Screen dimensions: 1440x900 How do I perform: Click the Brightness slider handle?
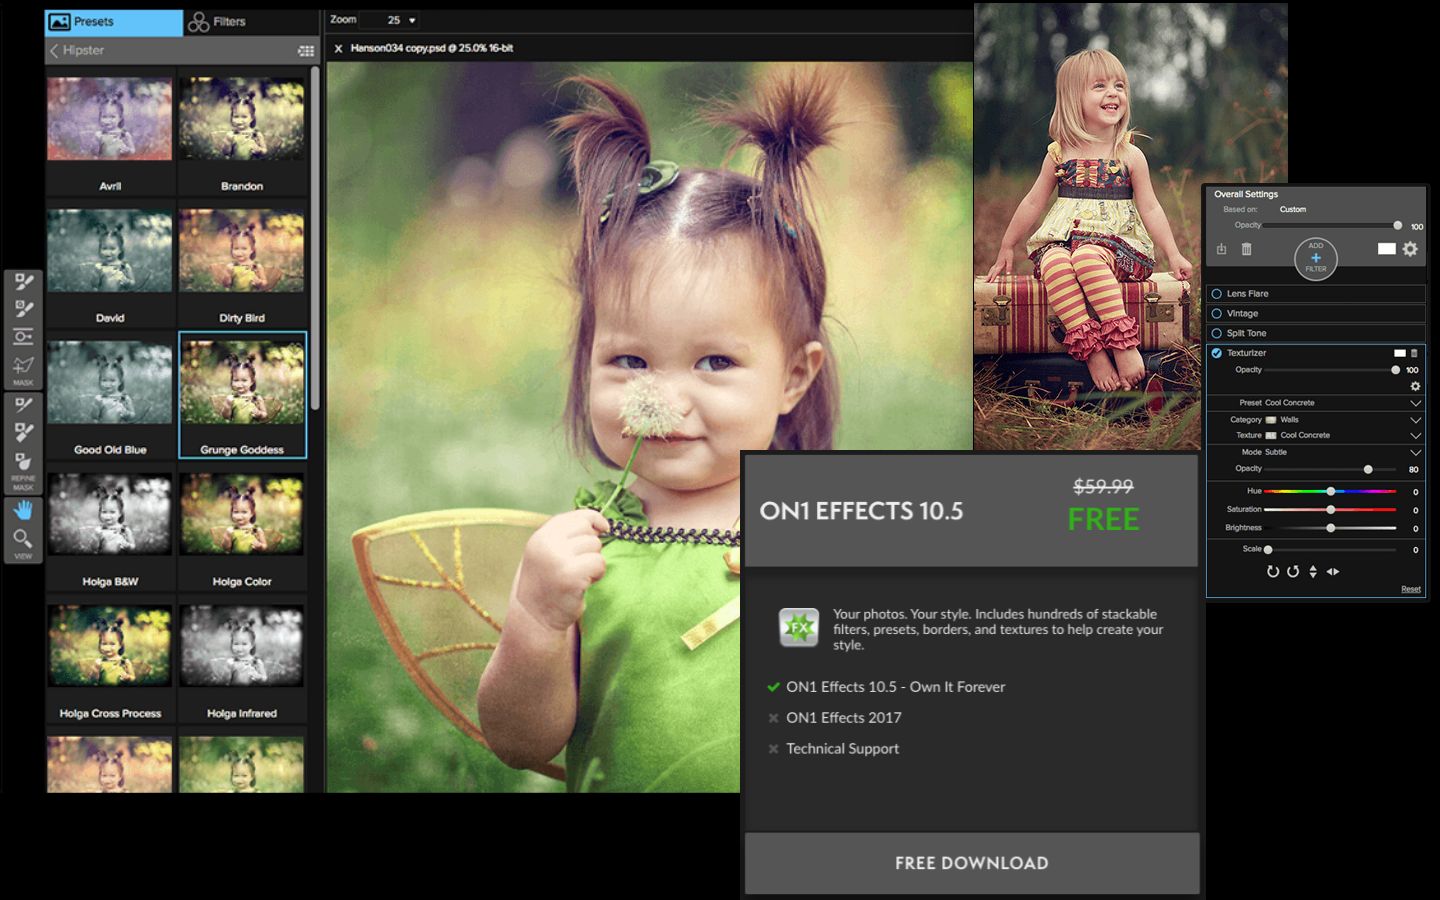click(x=1331, y=528)
